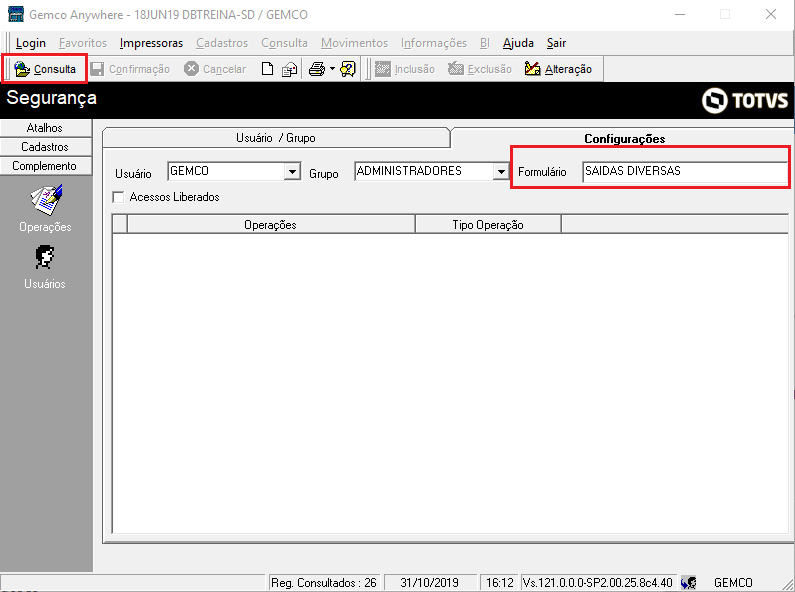Screen dimensions: 795x592
Task: Click the GEMCO user name in status bar
Action: coord(733,582)
